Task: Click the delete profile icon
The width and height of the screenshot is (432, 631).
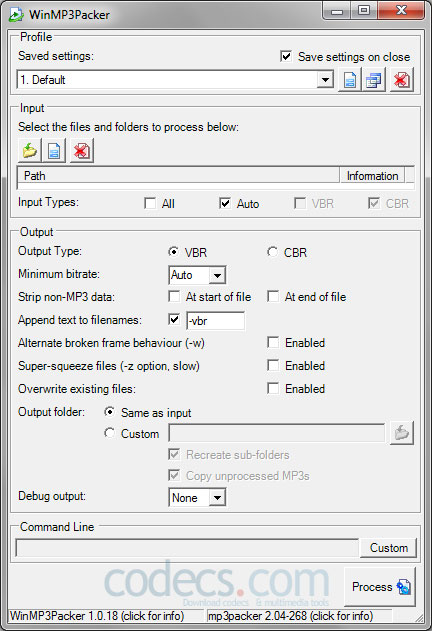Action: pos(401,80)
